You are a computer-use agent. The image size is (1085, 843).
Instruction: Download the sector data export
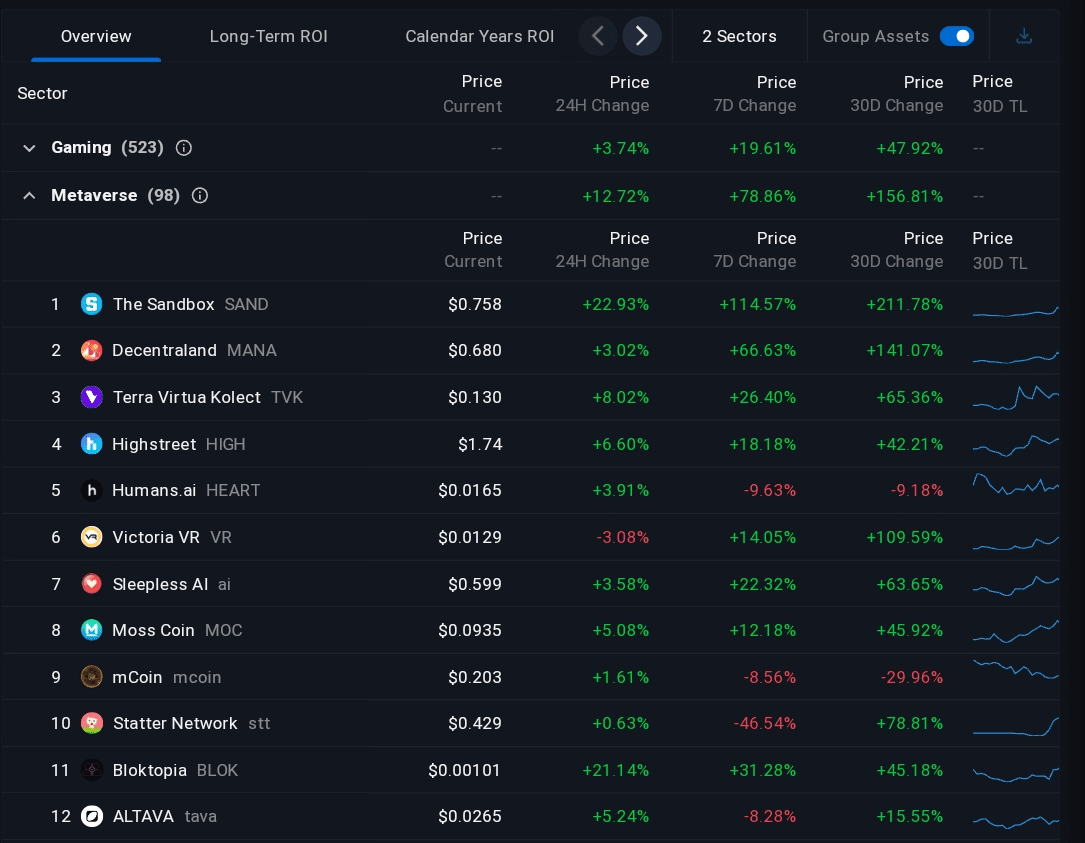pos(1024,36)
